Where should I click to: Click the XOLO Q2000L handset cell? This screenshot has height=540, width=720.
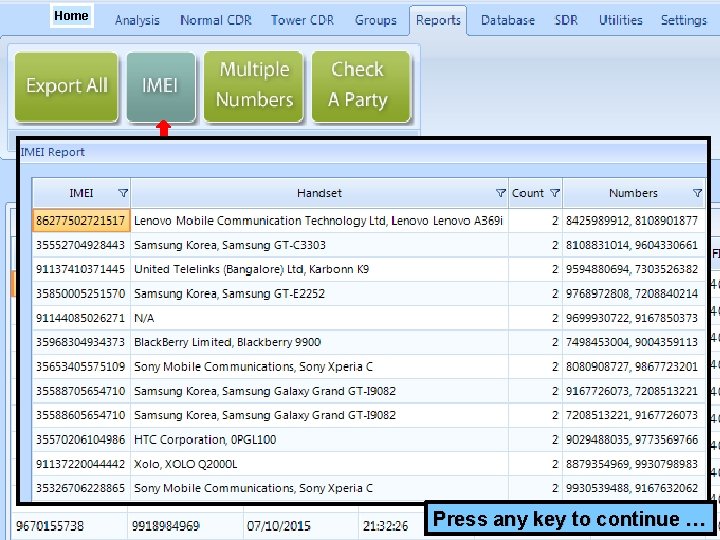click(x=320, y=464)
